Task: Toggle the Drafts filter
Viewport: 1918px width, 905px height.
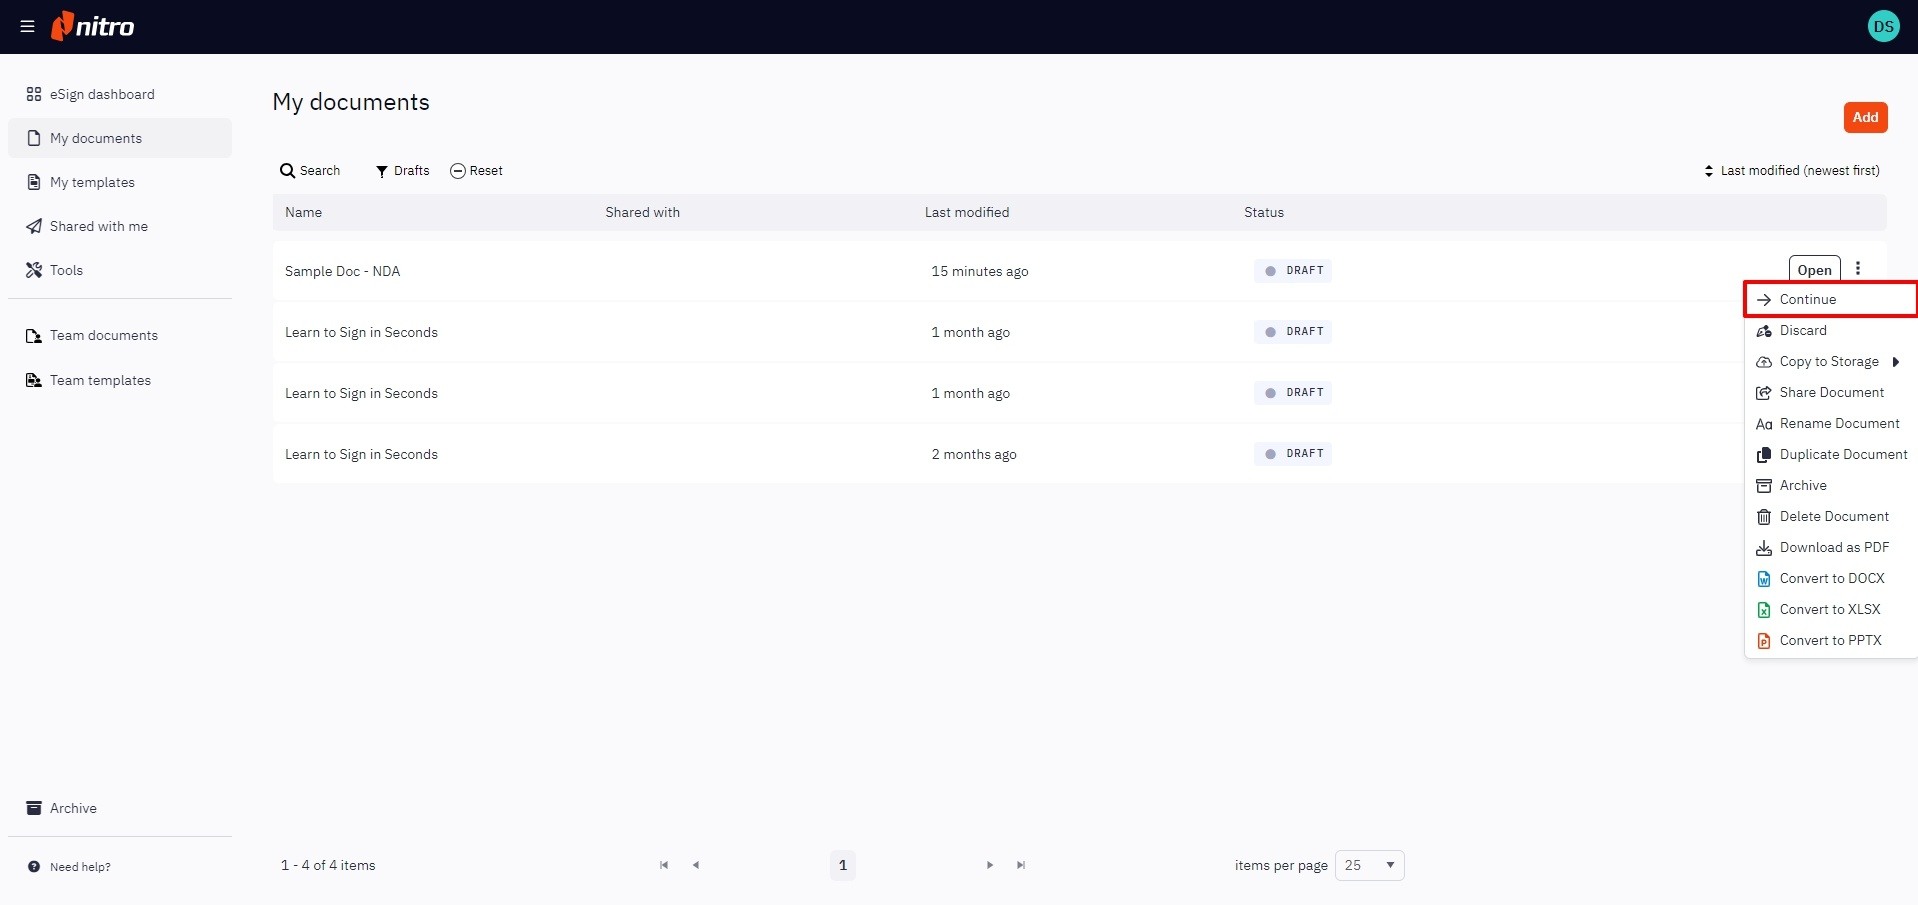Action: click(x=402, y=171)
